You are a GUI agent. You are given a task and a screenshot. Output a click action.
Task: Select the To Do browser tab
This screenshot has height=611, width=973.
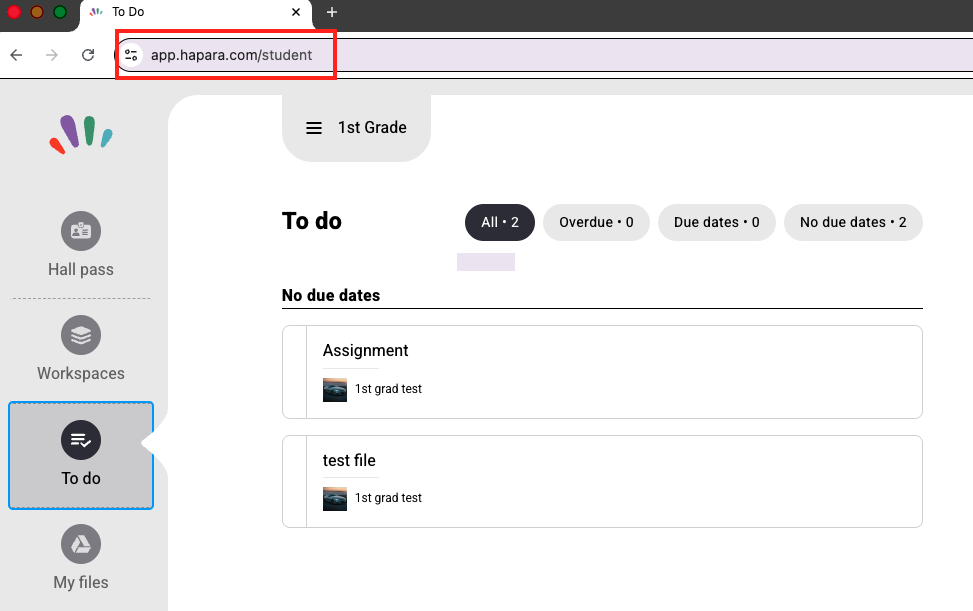195,12
